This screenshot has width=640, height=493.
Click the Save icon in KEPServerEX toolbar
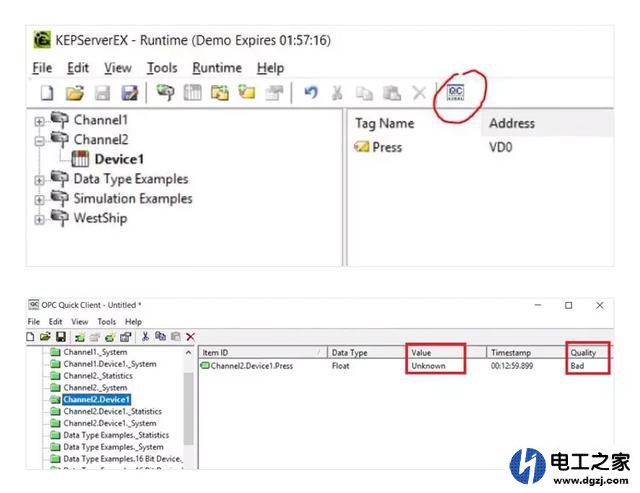click(102, 93)
